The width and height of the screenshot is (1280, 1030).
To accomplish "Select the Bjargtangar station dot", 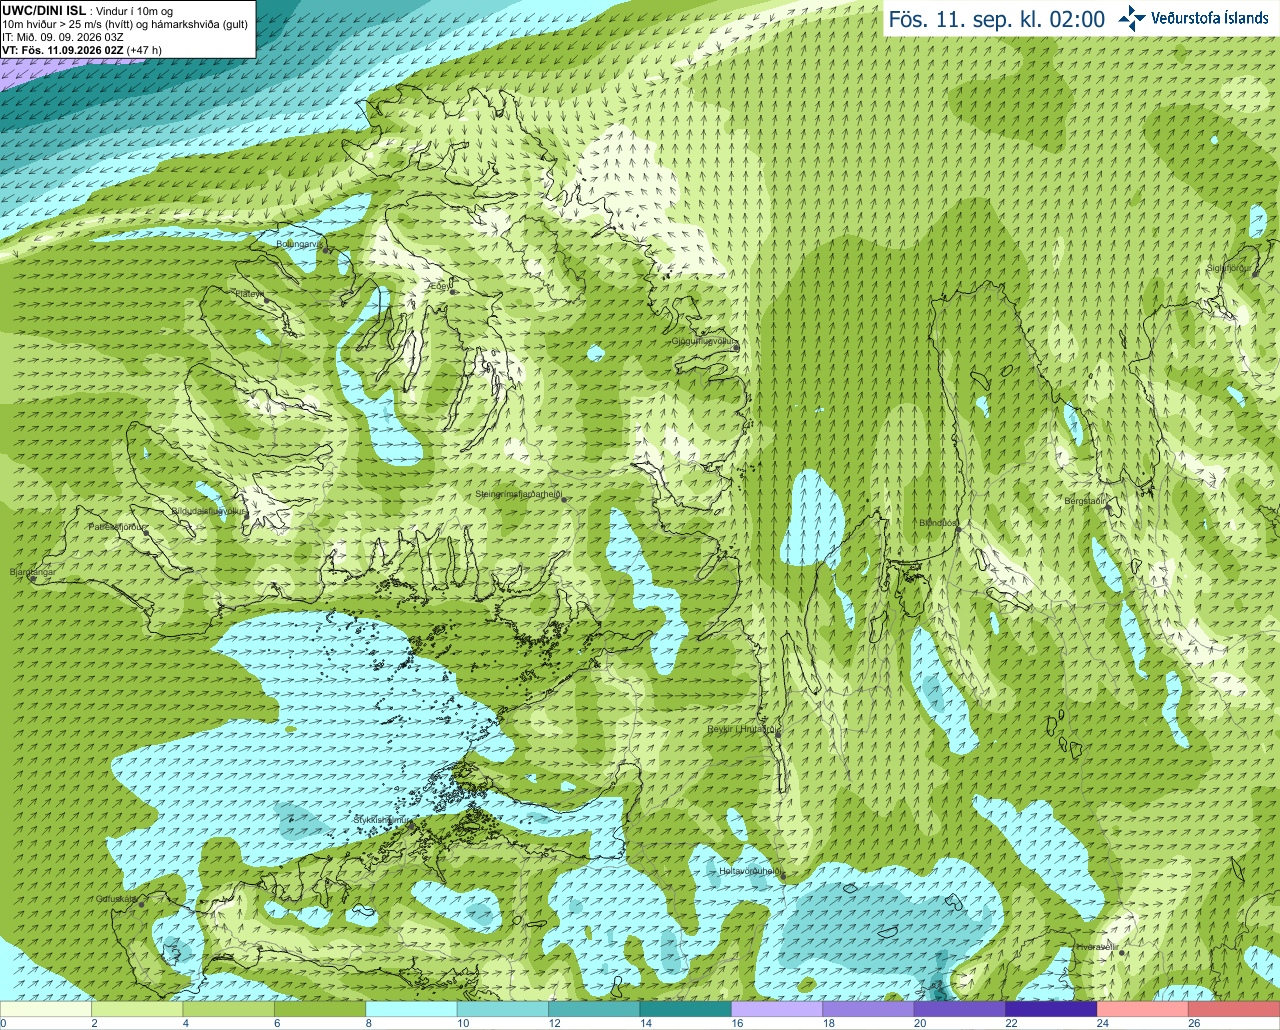I will pos(33,578).
